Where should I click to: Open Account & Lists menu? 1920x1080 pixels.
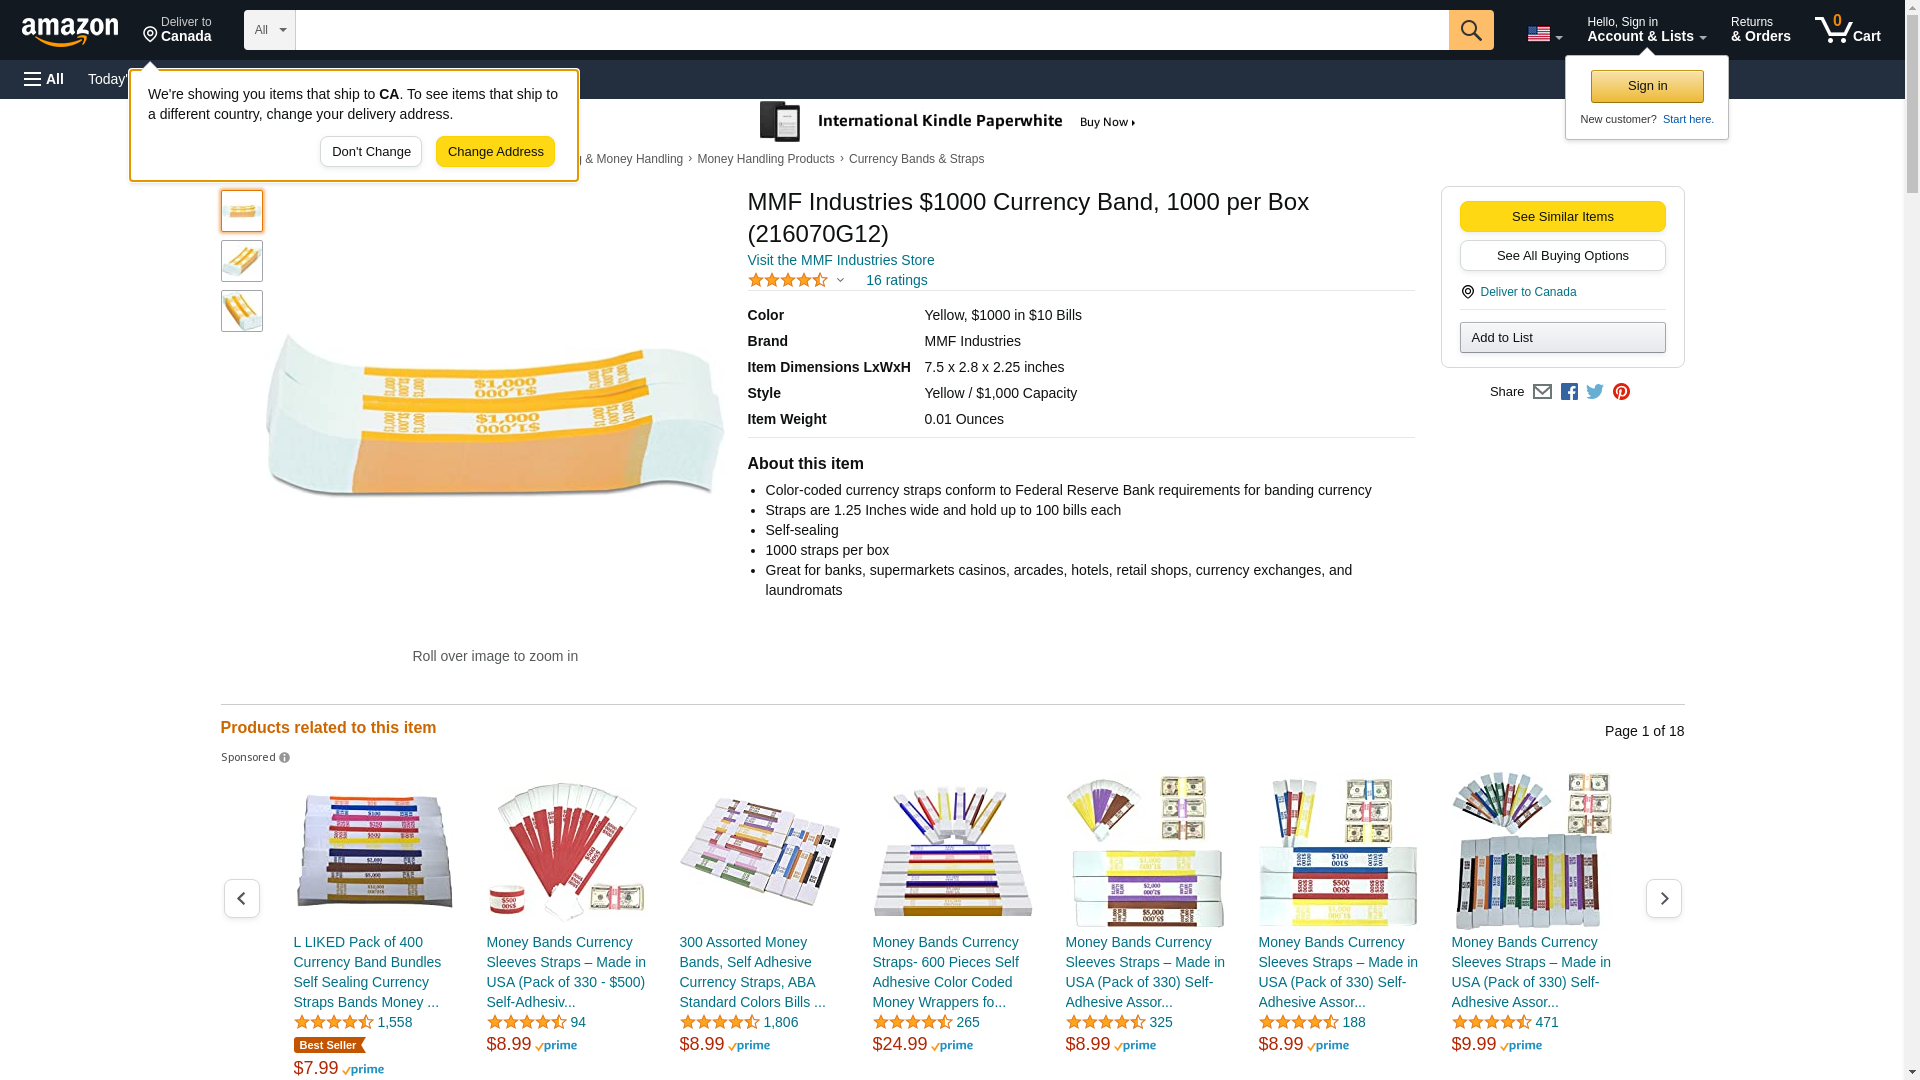click(1646, 30)
